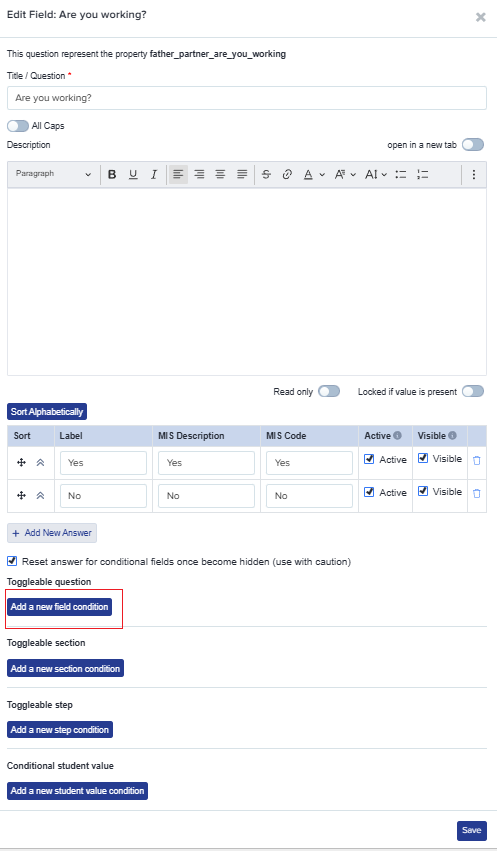Apply strikethrough to the description text
Viewport: 497px width, 851px height.
click(266, 174)
